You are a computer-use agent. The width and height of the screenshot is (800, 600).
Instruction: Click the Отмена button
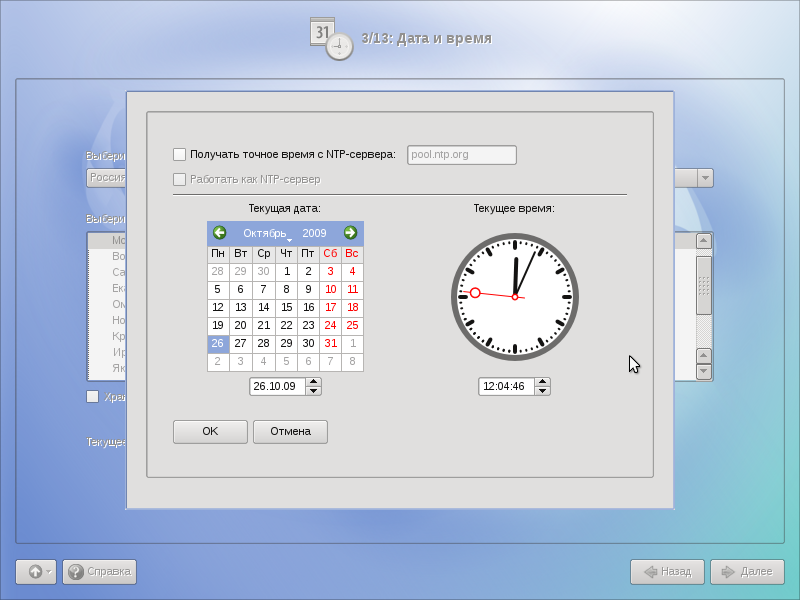tap(290, 432)
